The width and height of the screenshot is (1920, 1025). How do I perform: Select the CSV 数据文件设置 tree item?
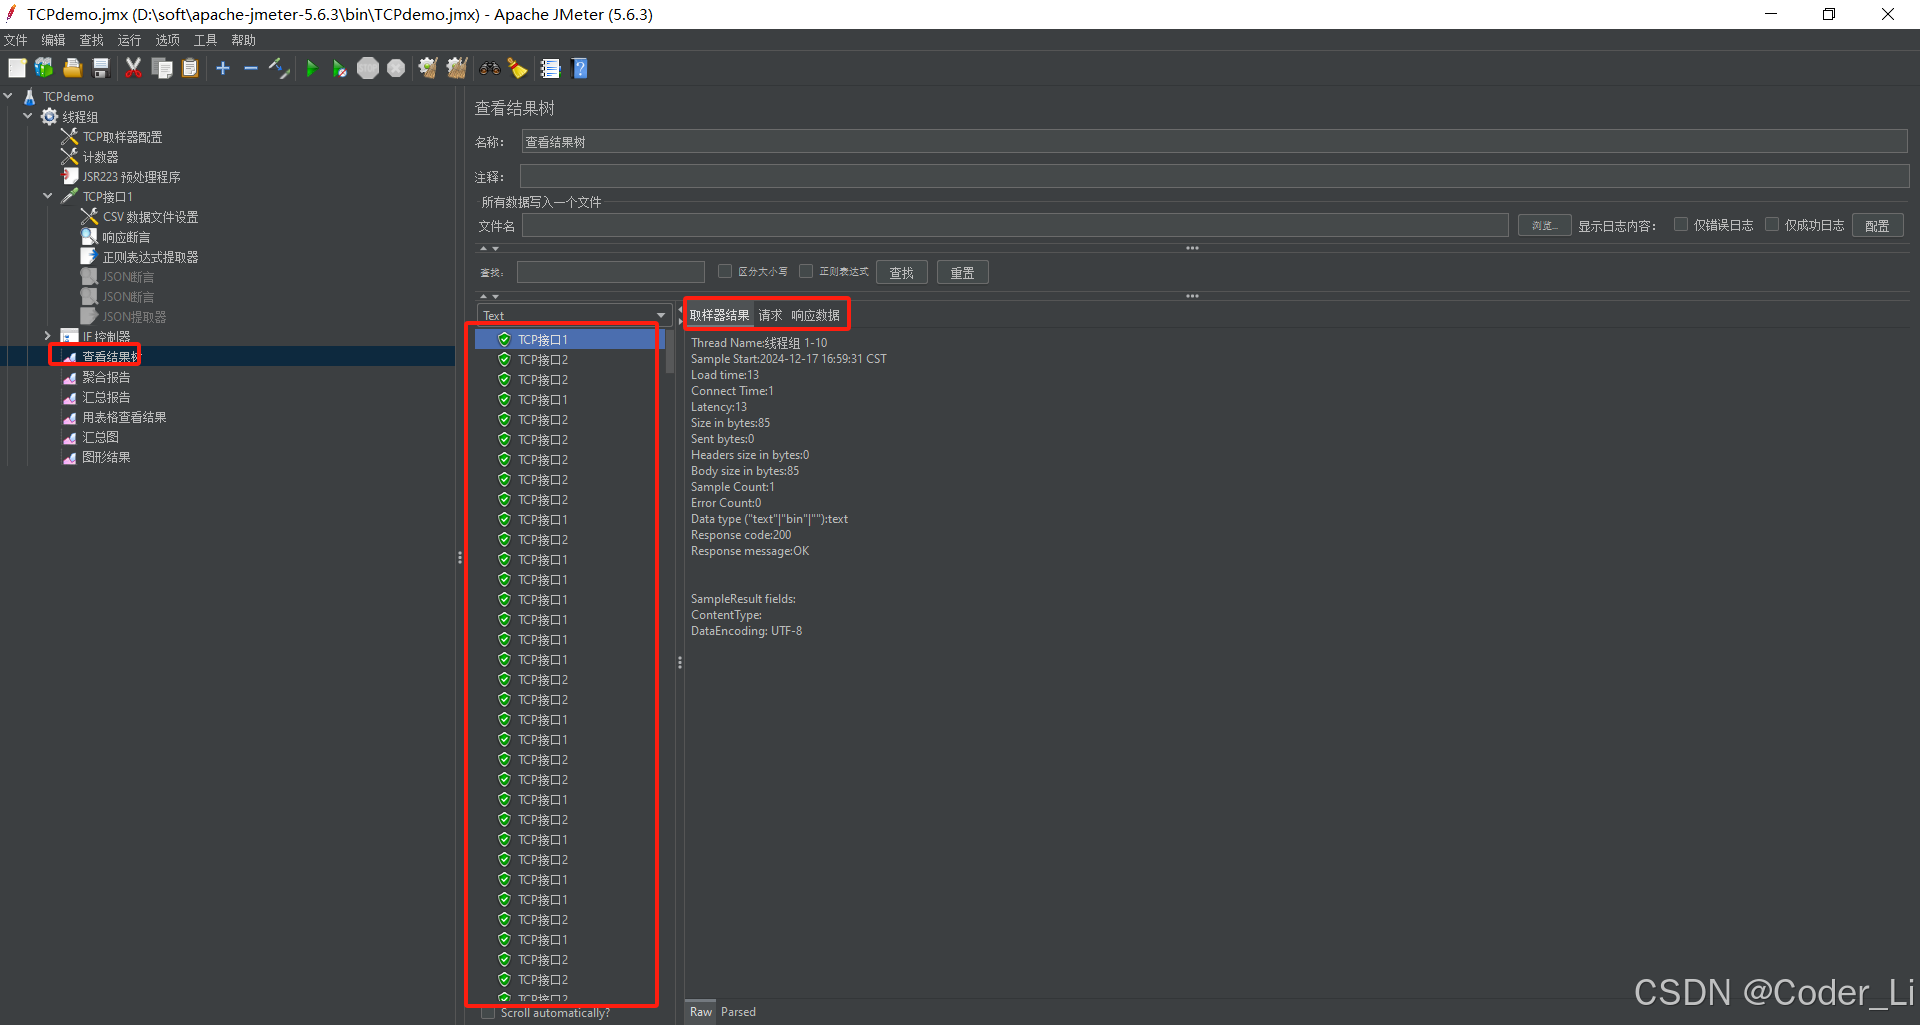click(x=150, y=217)
